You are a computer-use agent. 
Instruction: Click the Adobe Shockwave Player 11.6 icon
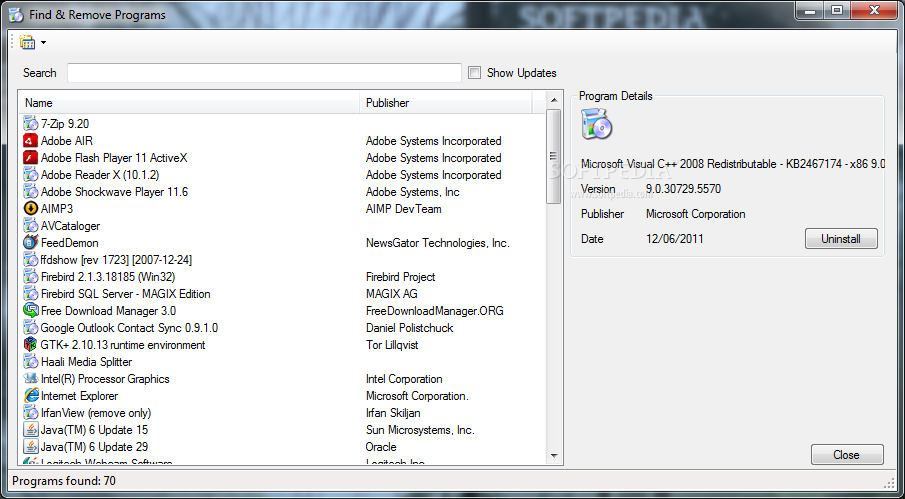[x=30, y=192]
